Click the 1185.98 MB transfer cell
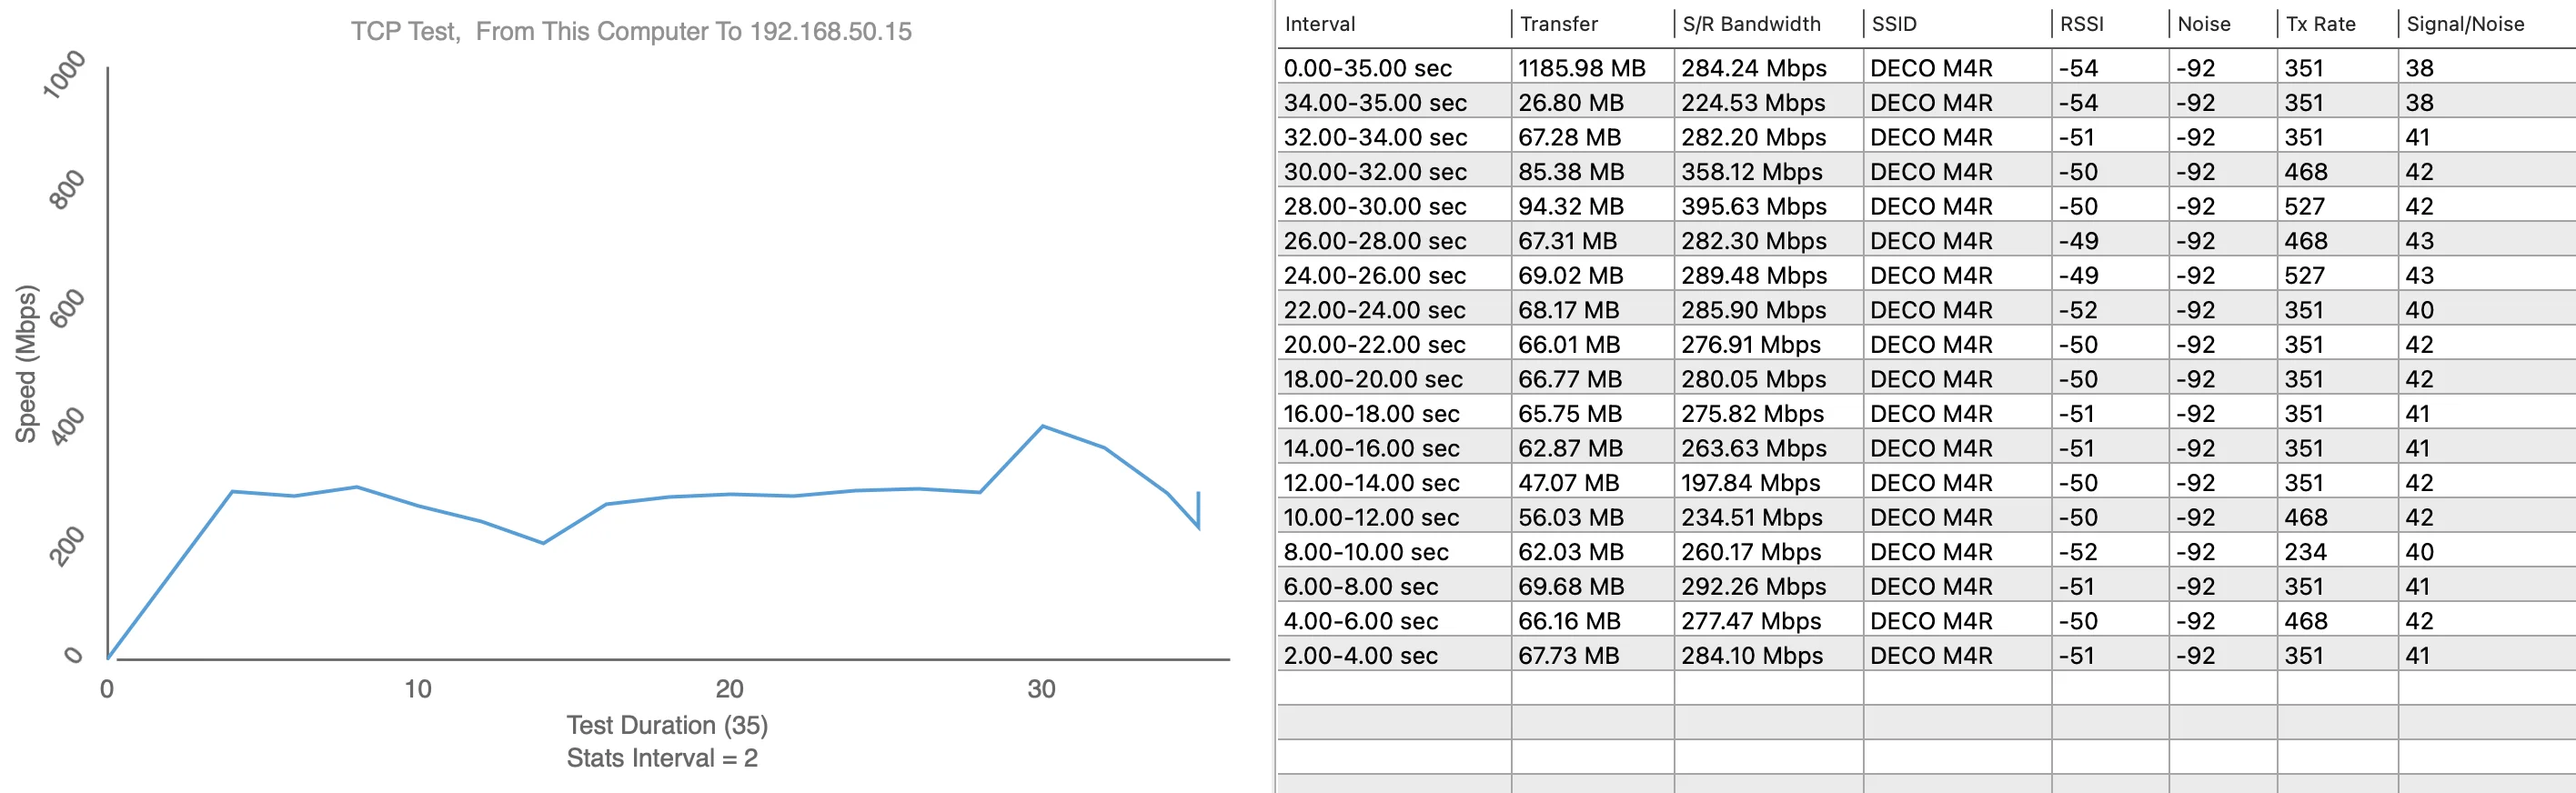Viewport: 2576px width, 793px height. 1581,68
